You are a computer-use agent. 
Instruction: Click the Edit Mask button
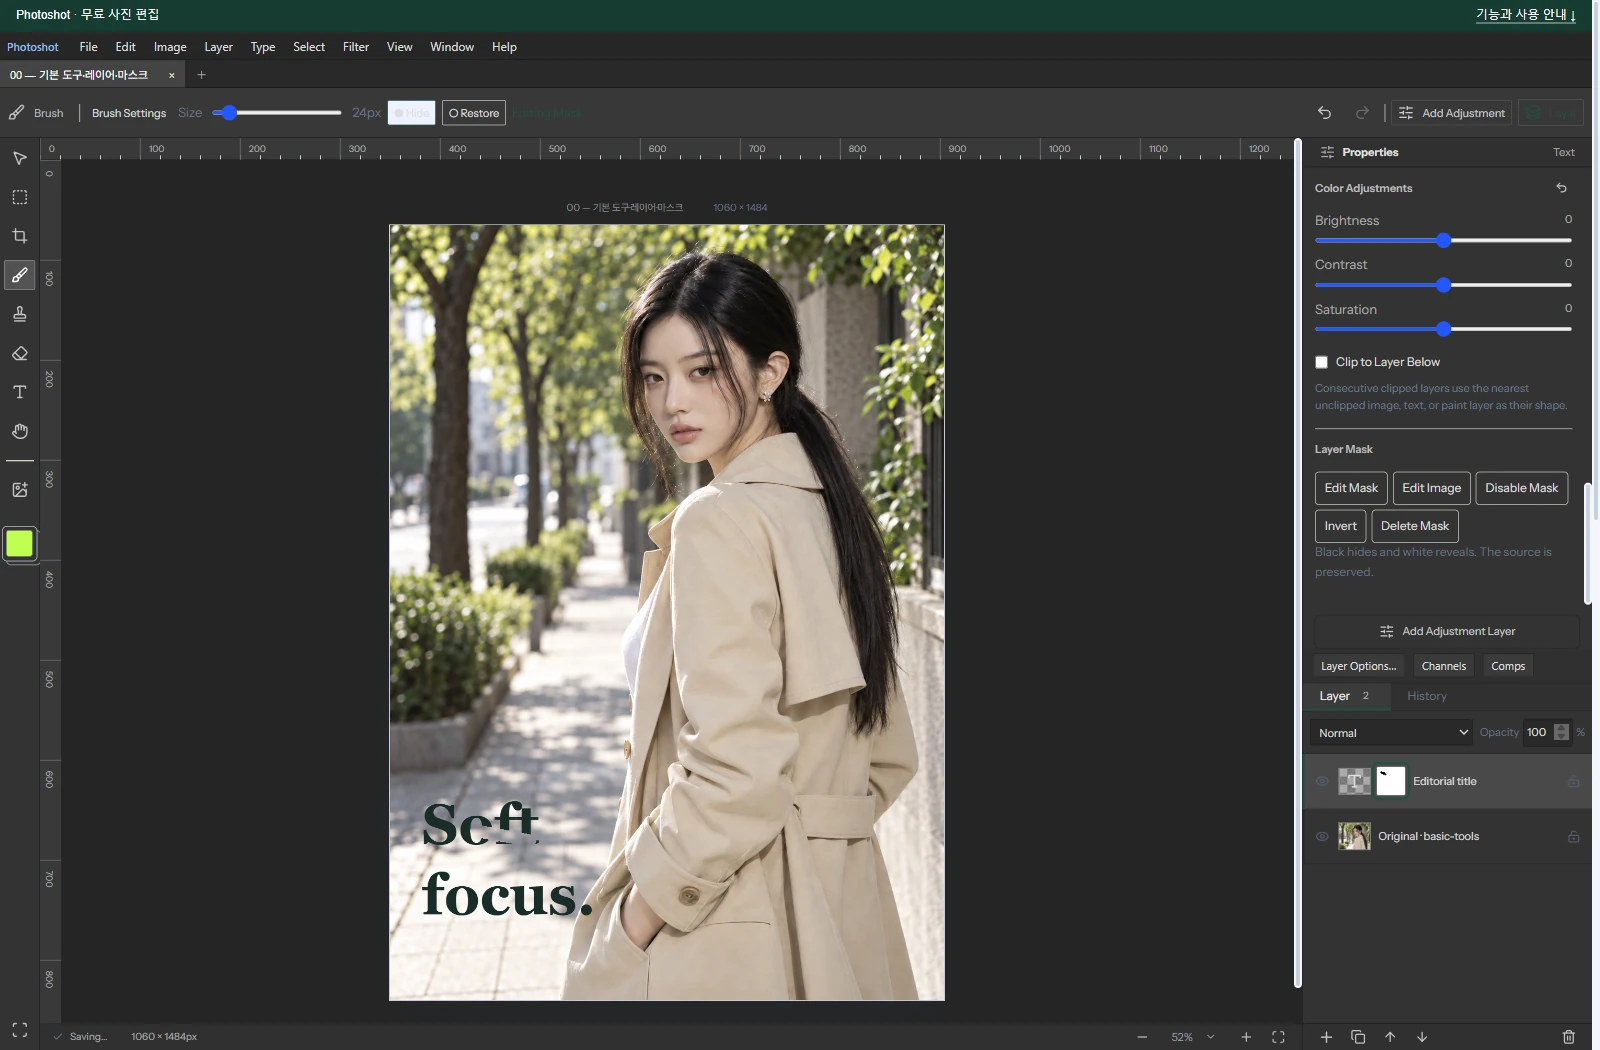[x=1351, y=488]
